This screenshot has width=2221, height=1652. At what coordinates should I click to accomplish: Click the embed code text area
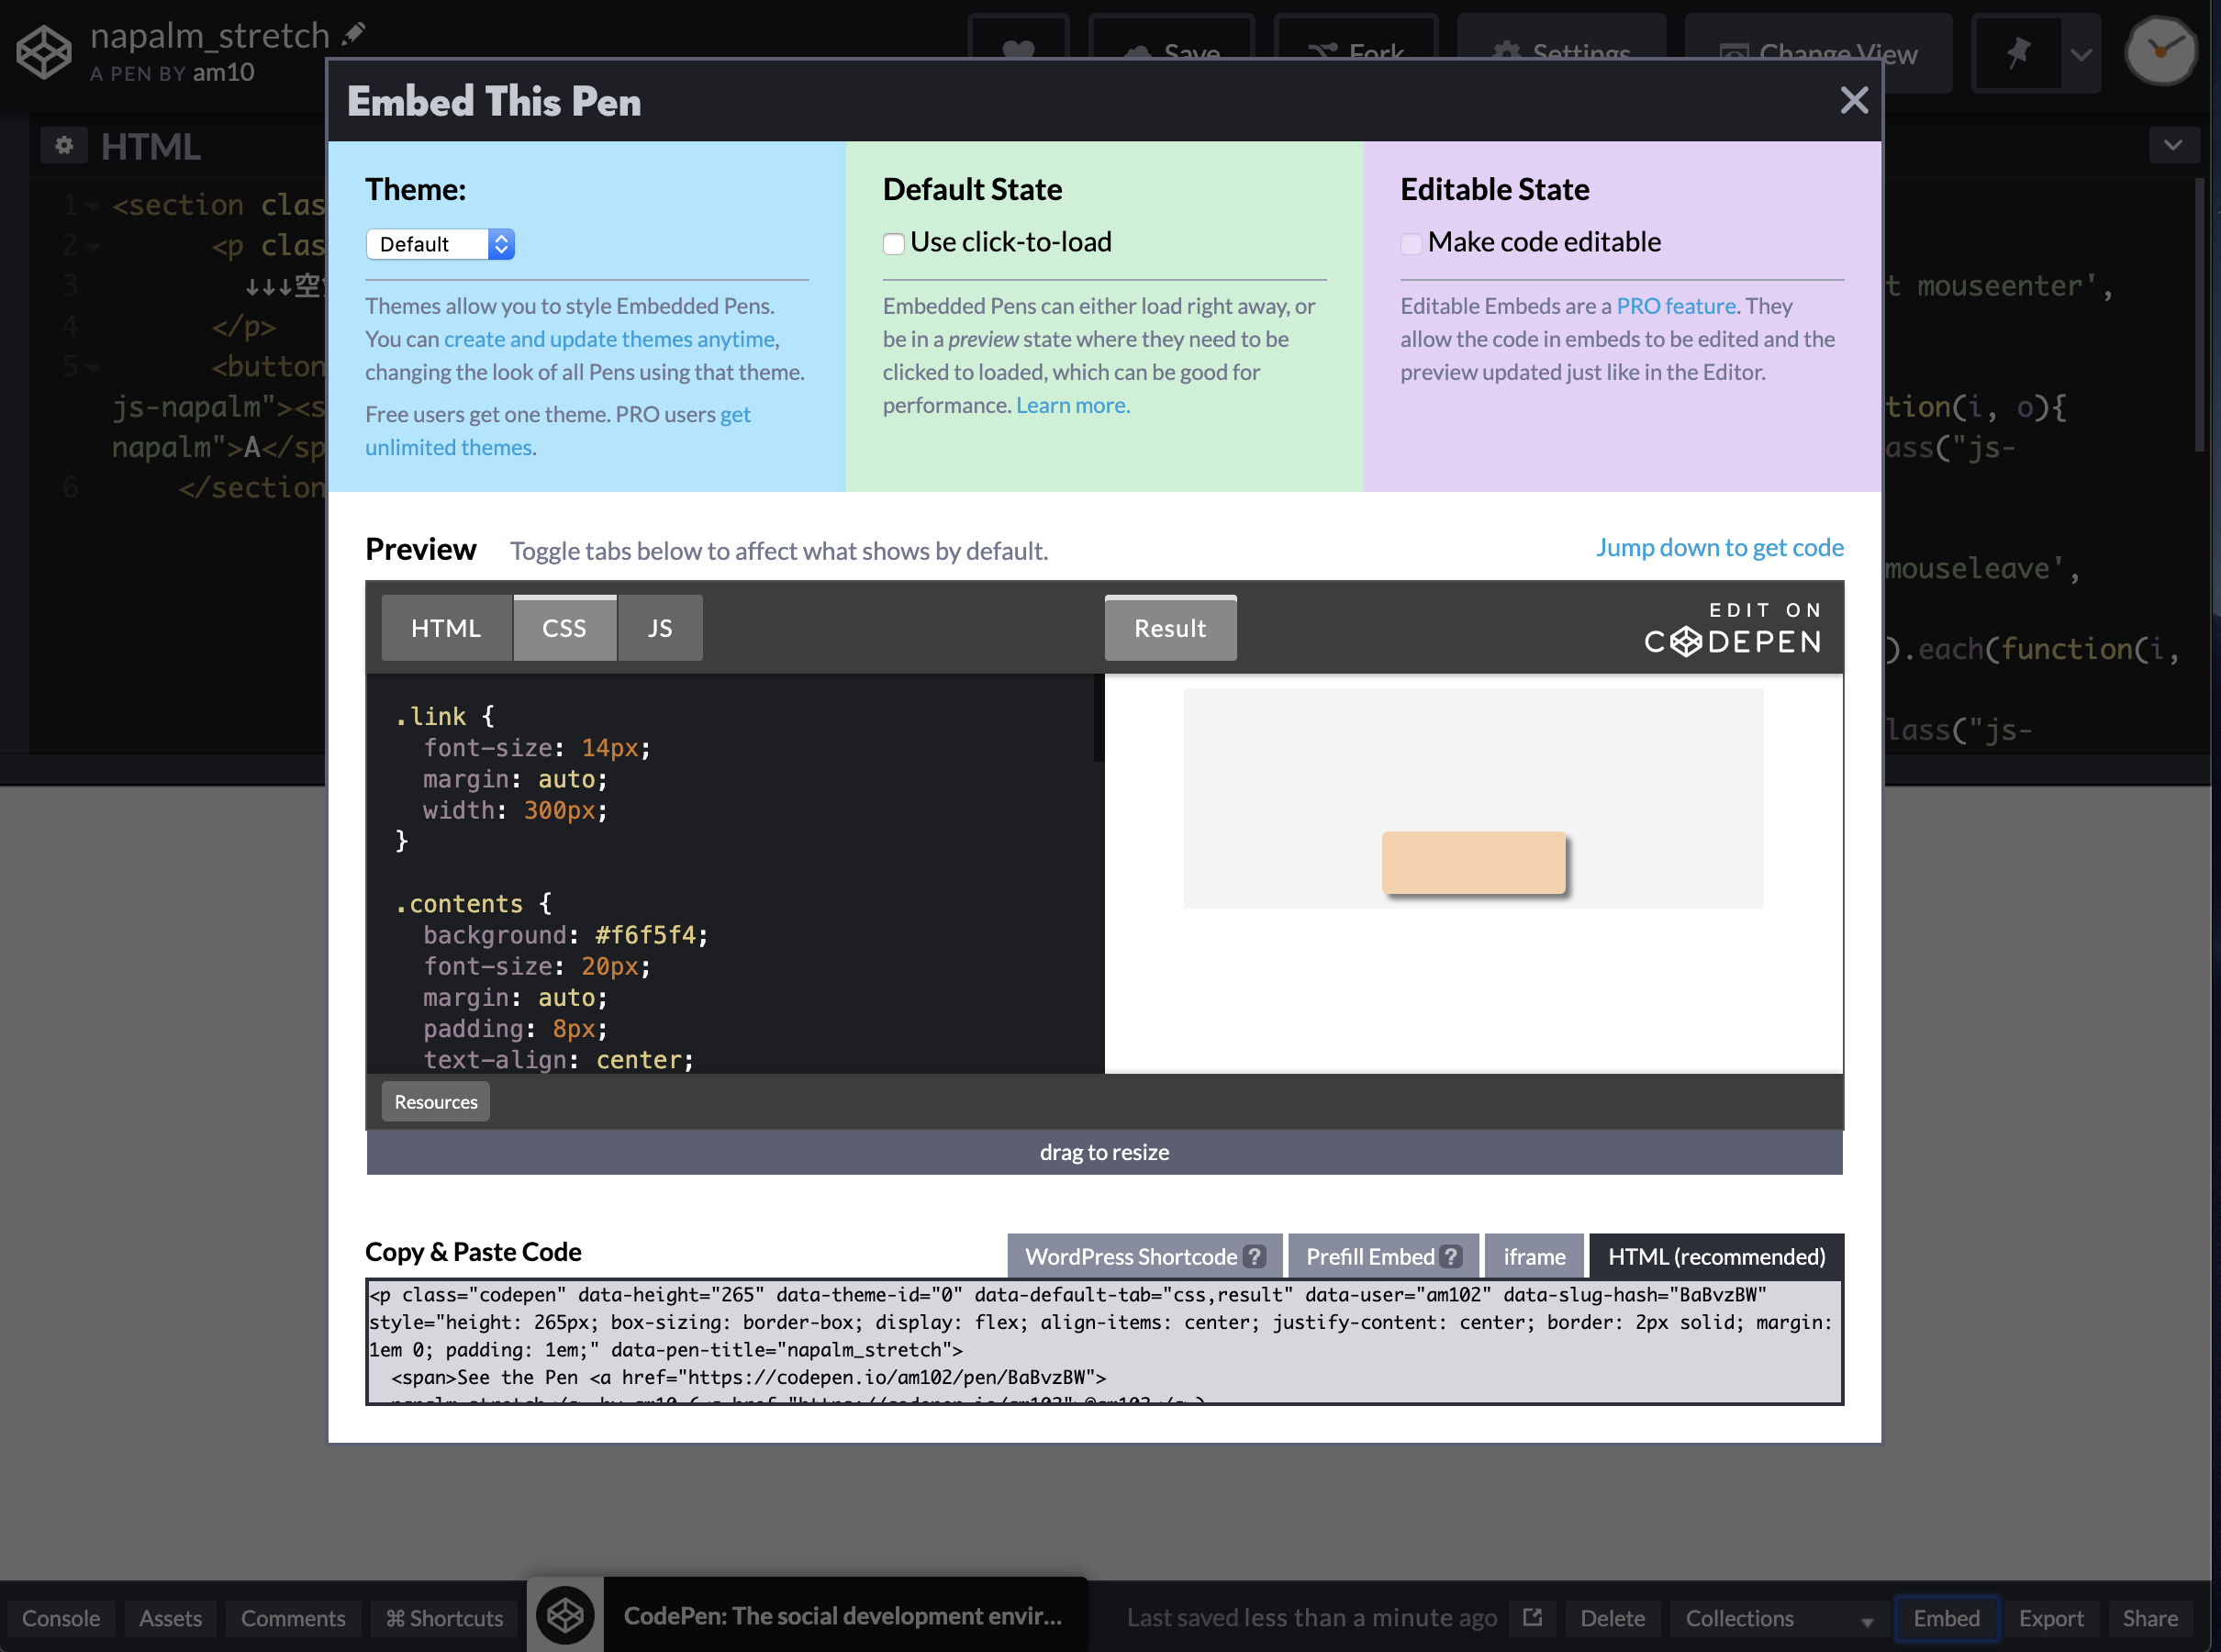(x=1104, y=1342)
